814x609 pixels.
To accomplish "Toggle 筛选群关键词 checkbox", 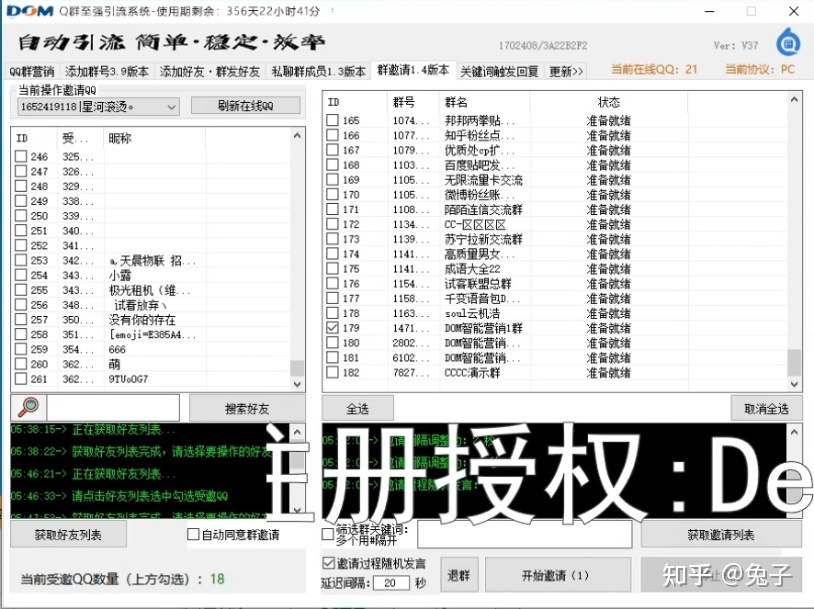I will pos(328,534).
